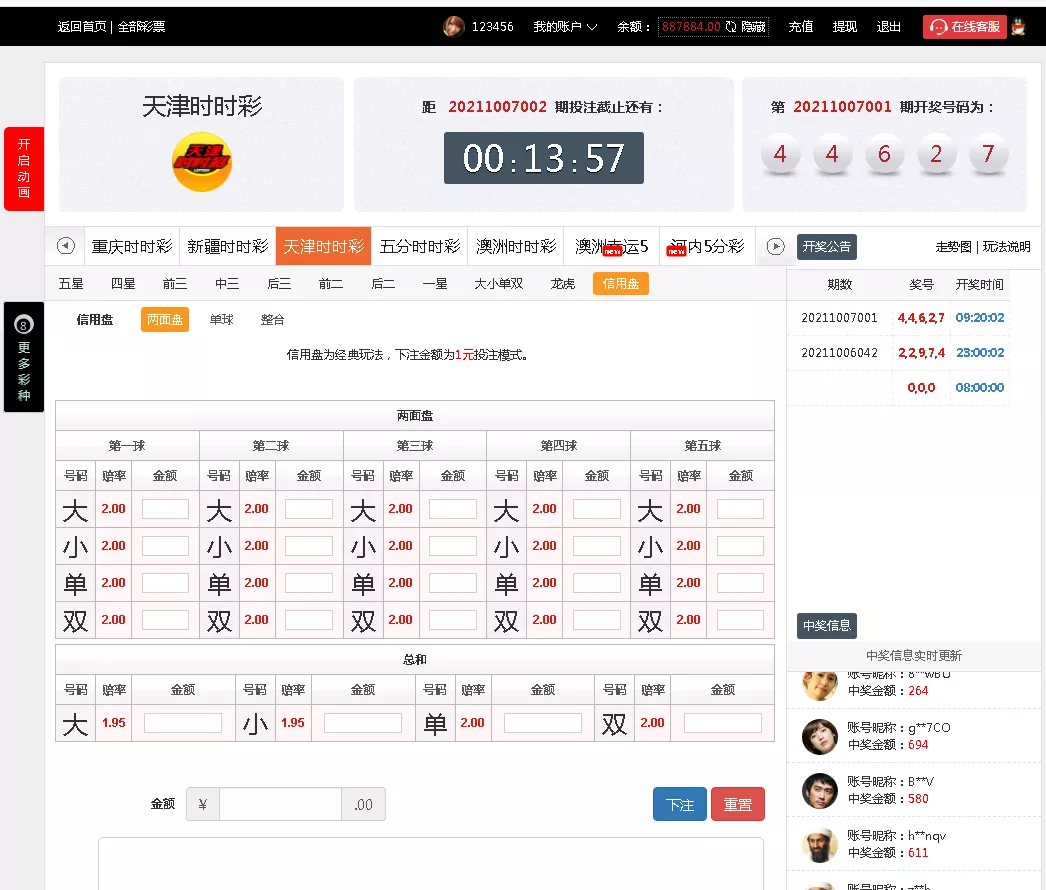
Task: Enable 开启动画 animation via red sidebar button
Action: point(23,168)
